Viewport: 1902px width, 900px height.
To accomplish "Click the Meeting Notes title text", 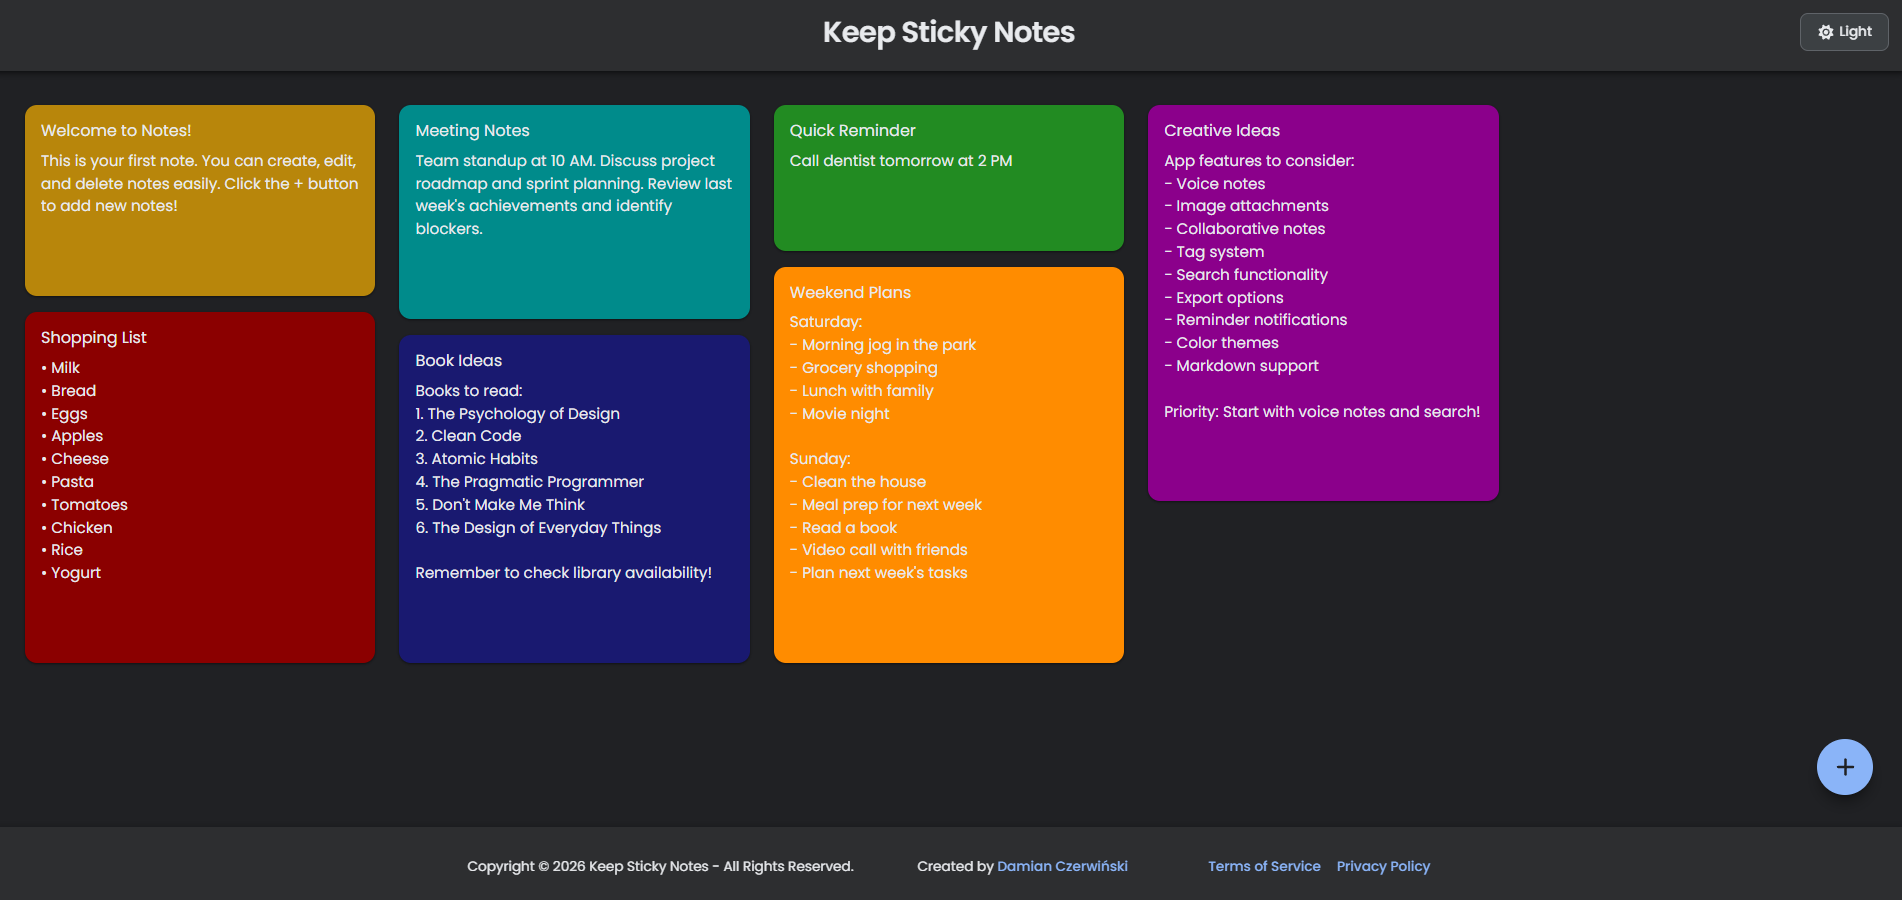I will 472,131.
